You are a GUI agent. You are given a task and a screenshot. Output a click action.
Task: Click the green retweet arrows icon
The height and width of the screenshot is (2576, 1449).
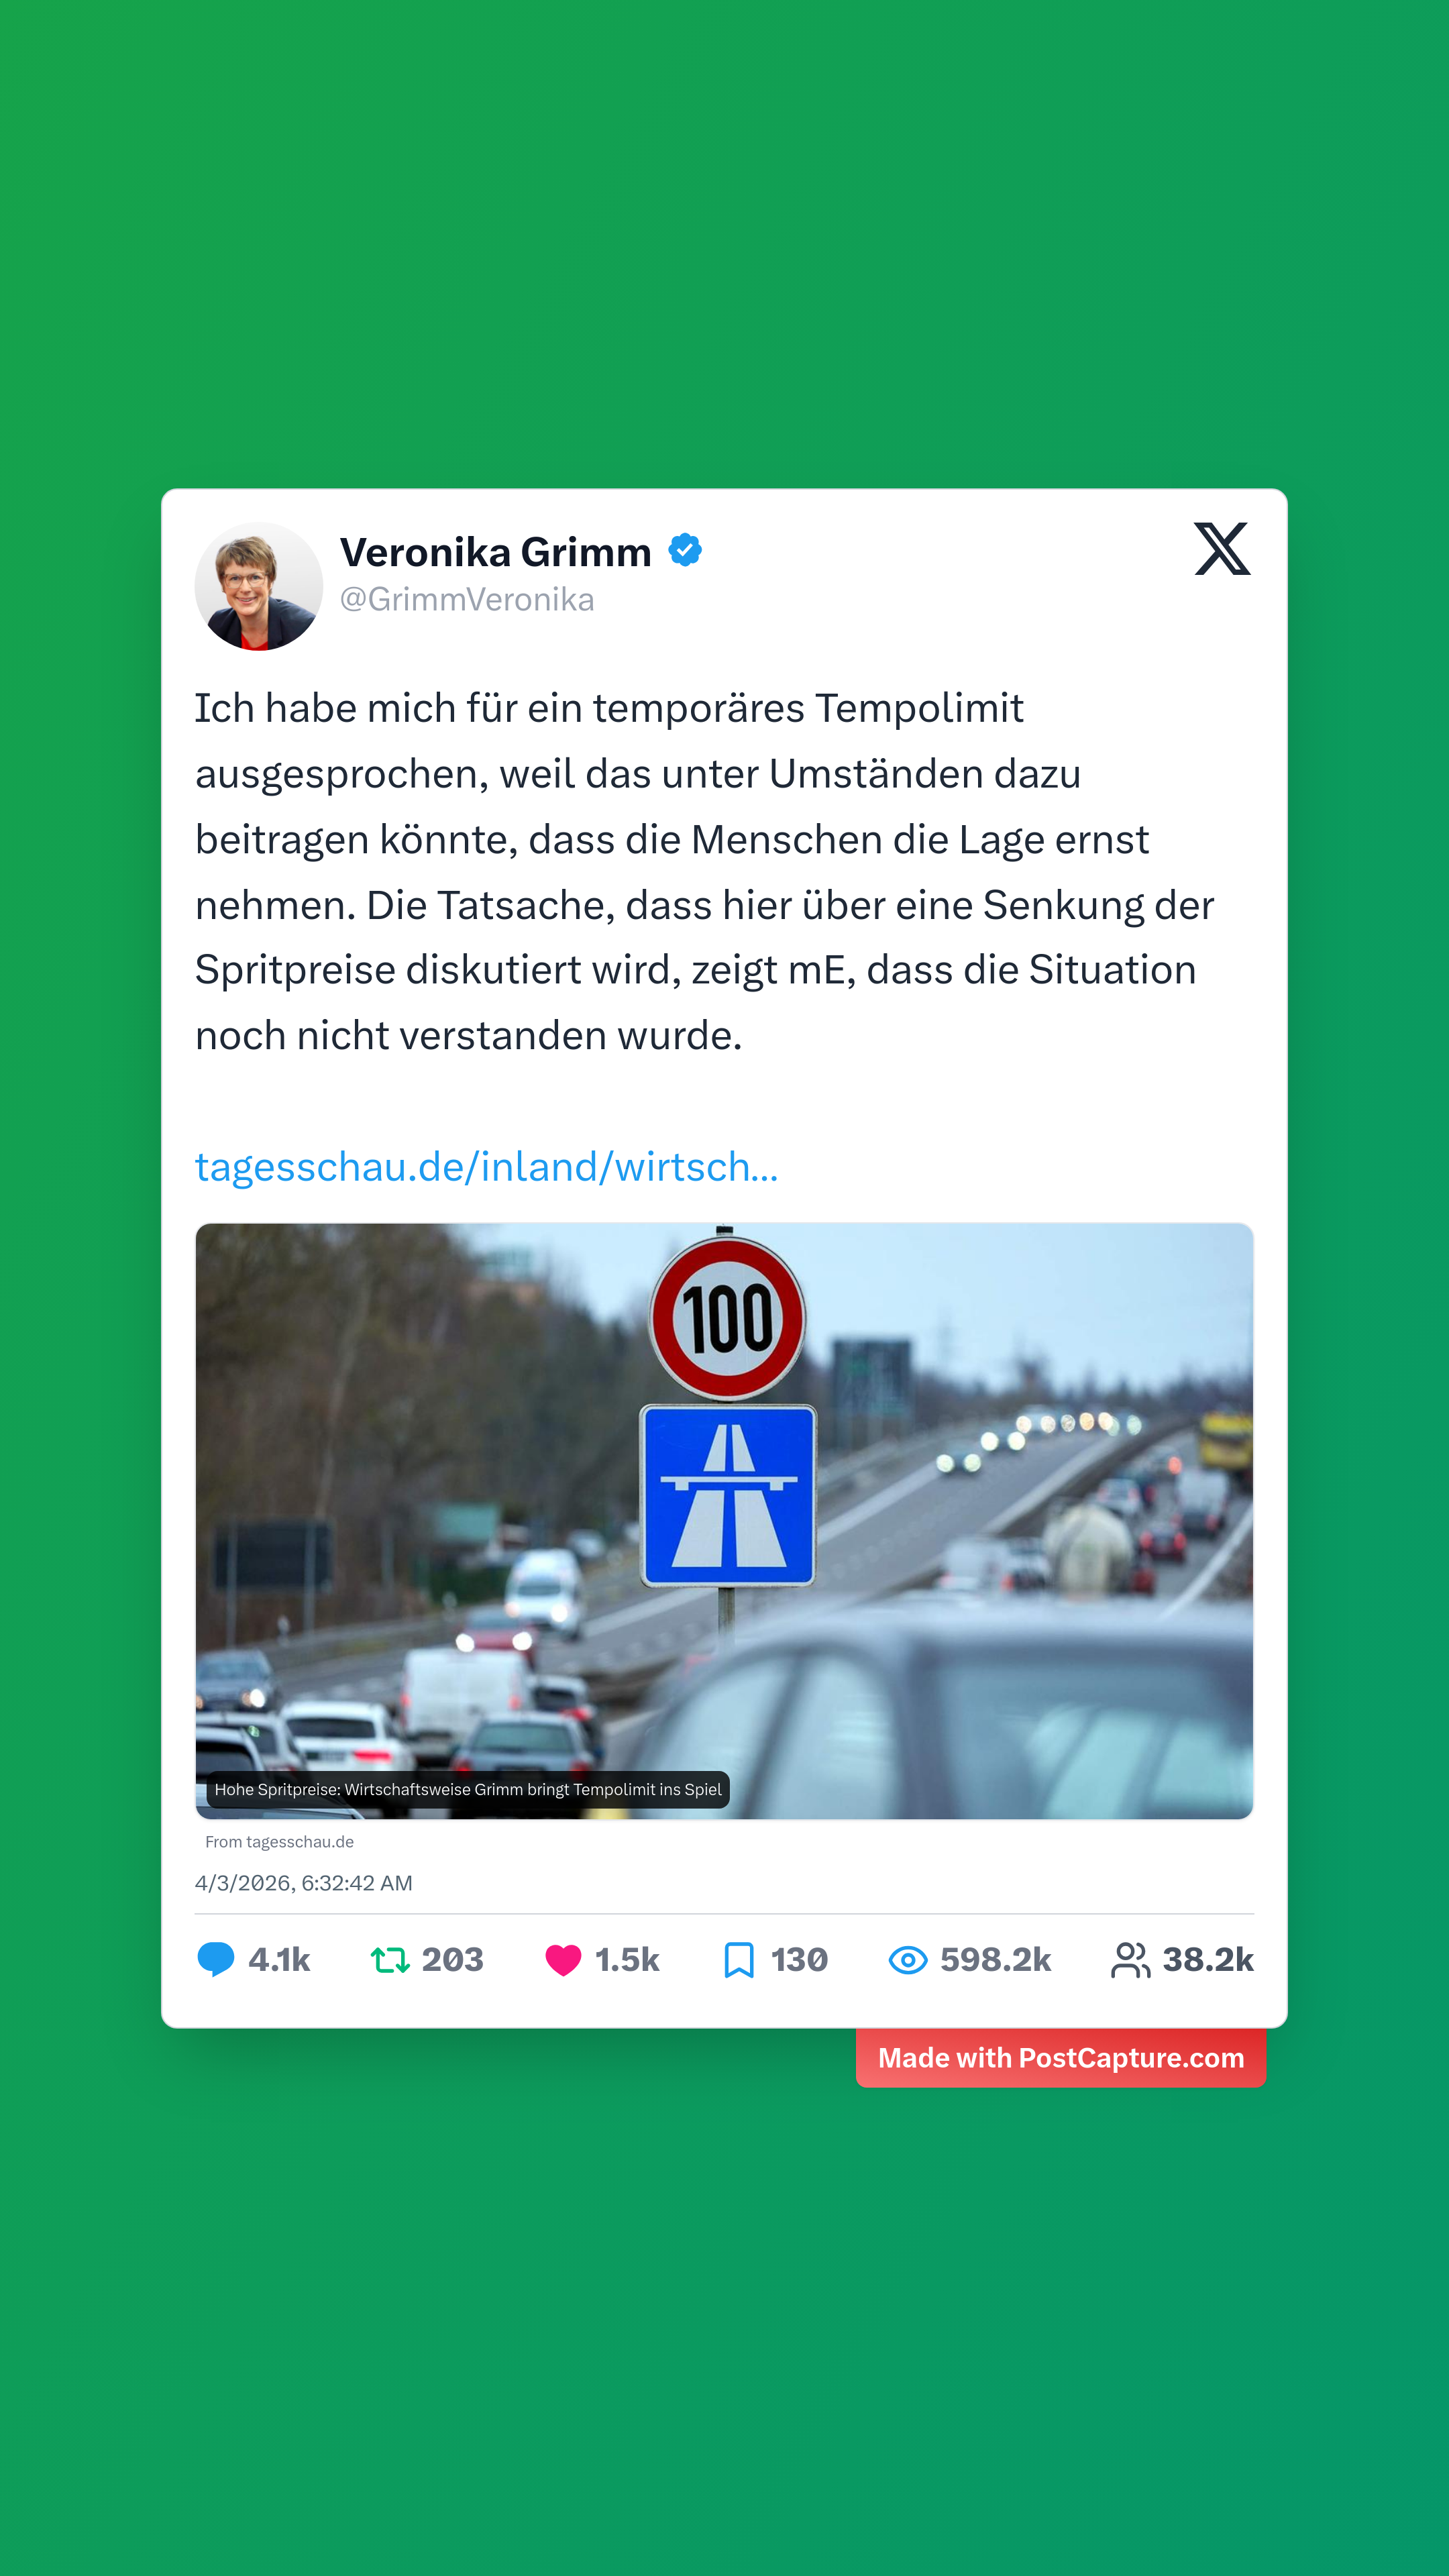click(390, 1960)
